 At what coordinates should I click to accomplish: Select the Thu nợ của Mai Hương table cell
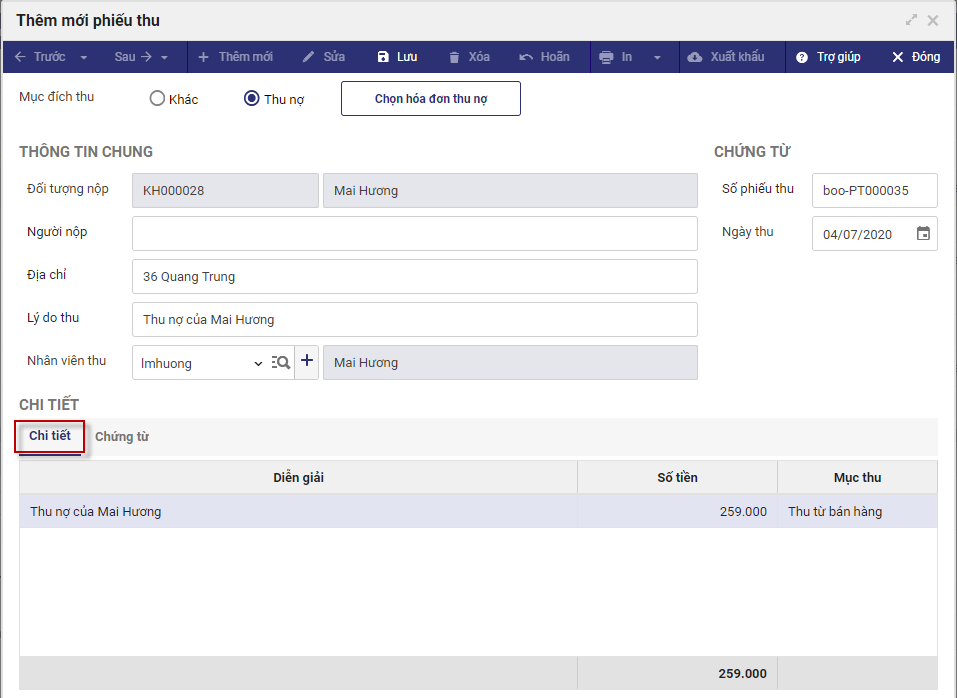298,511
